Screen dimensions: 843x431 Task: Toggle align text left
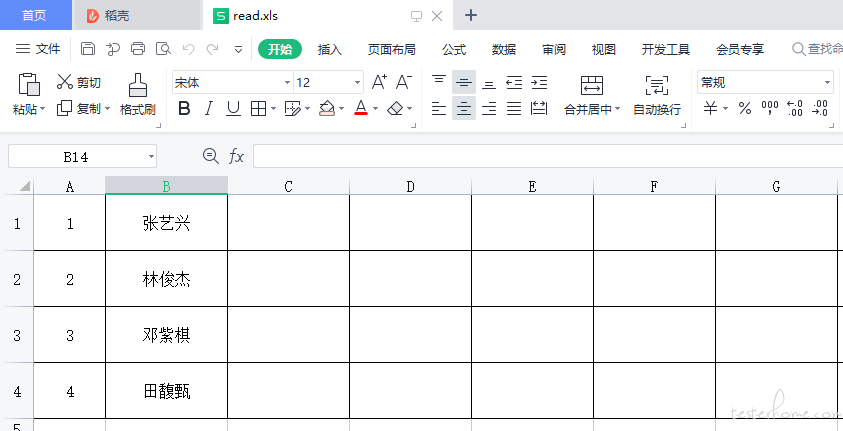pos(439,109)
